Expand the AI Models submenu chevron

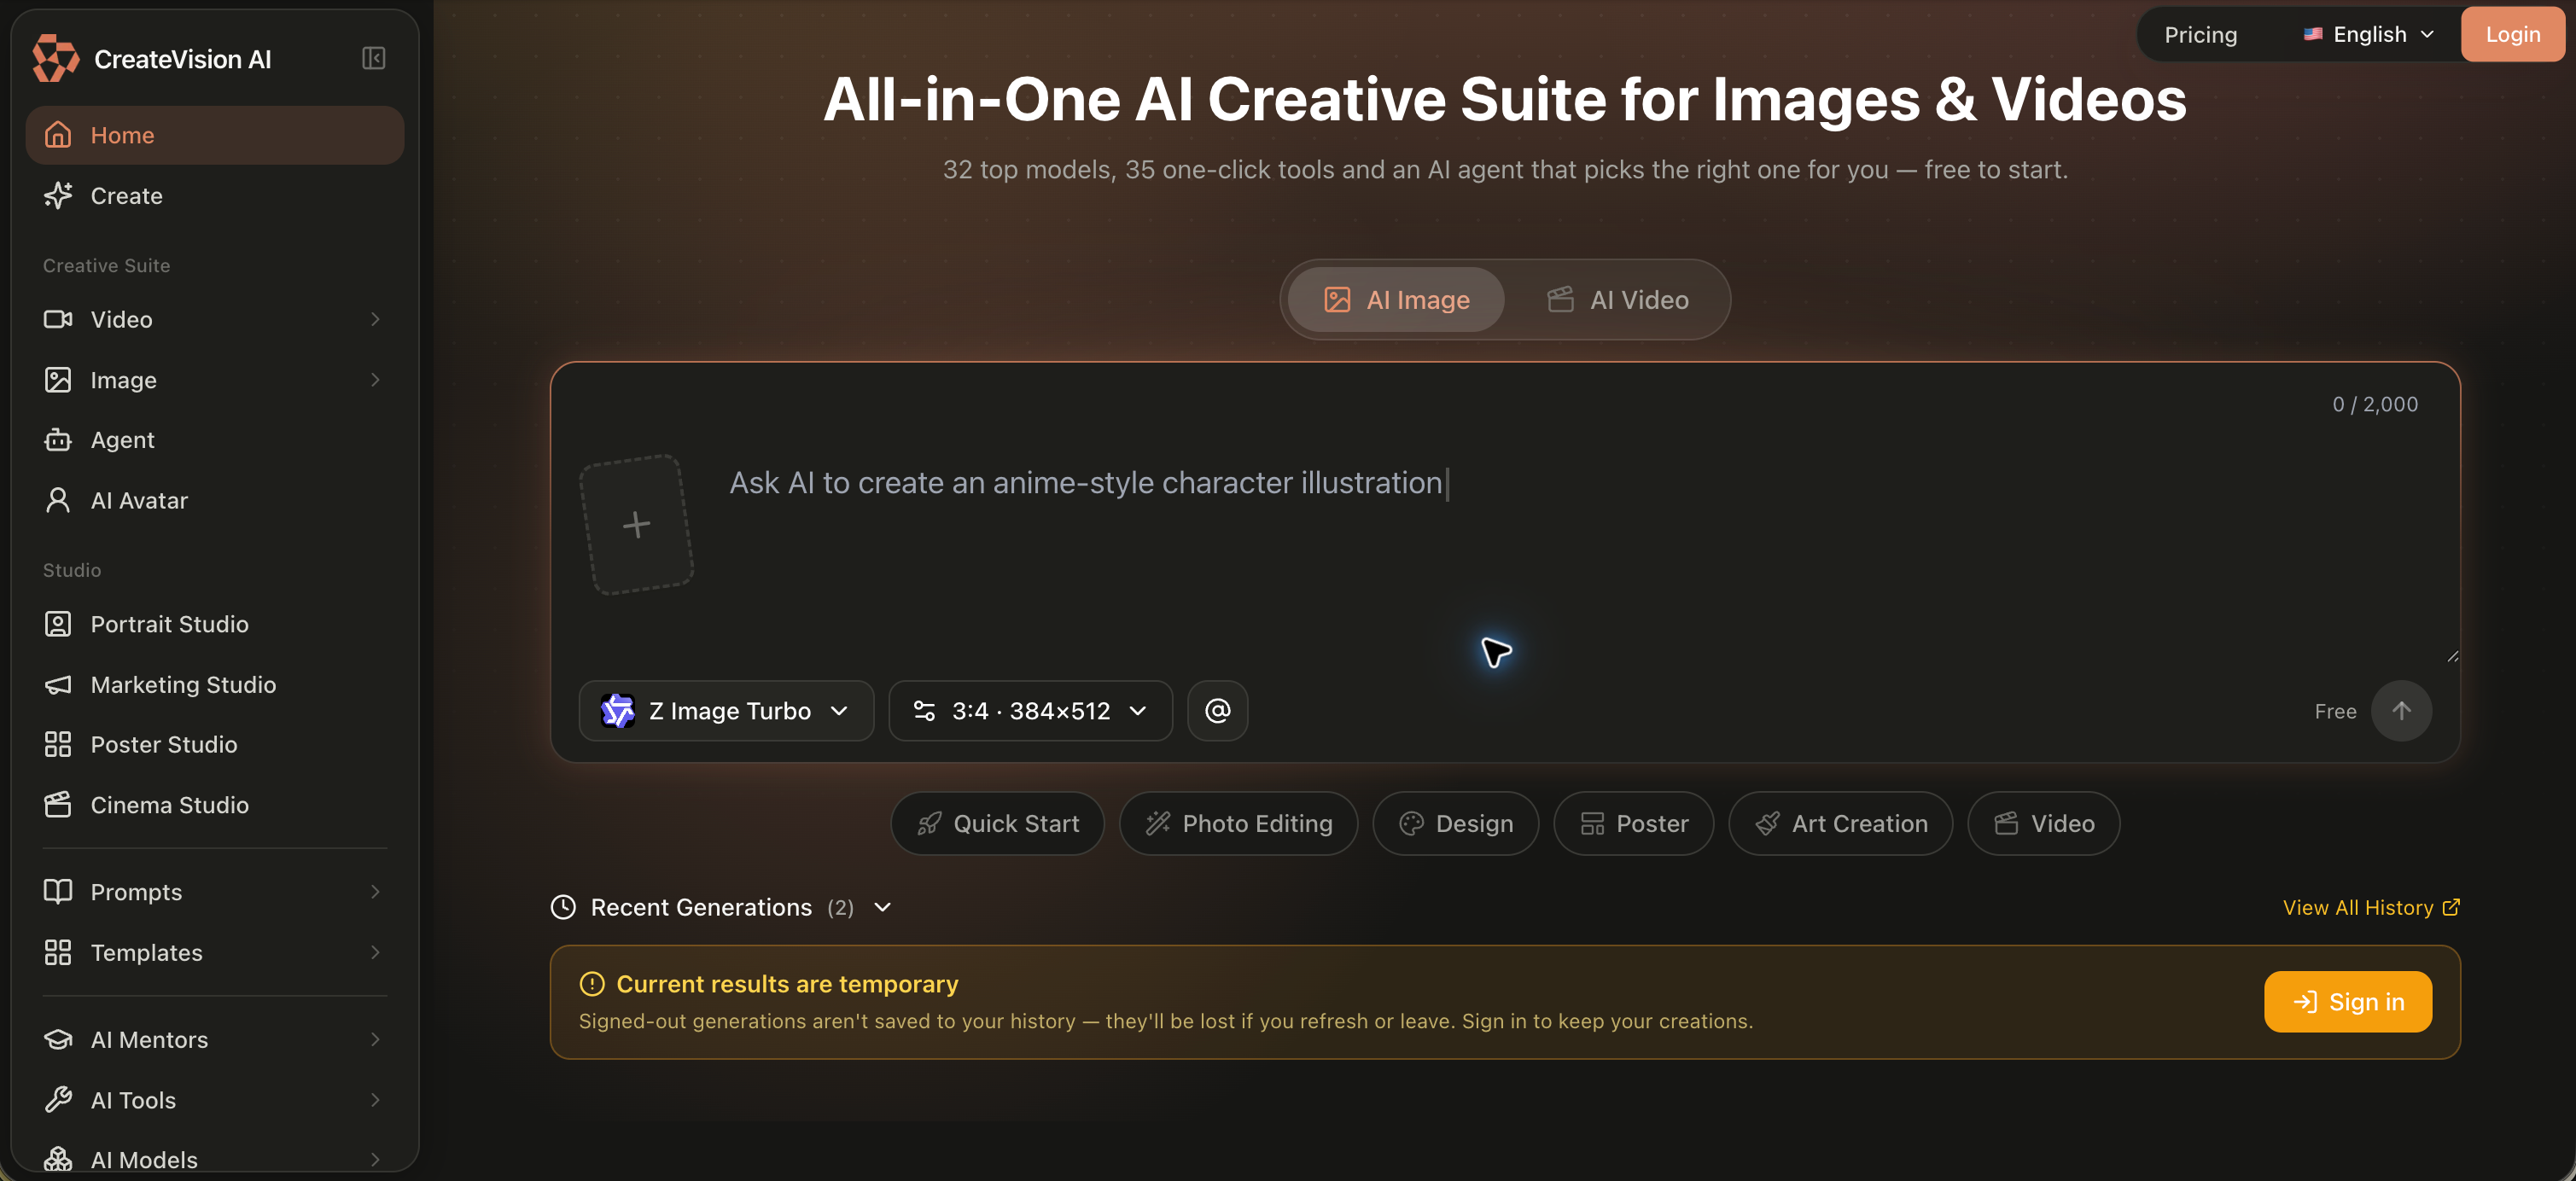(x=375, y=1159)
